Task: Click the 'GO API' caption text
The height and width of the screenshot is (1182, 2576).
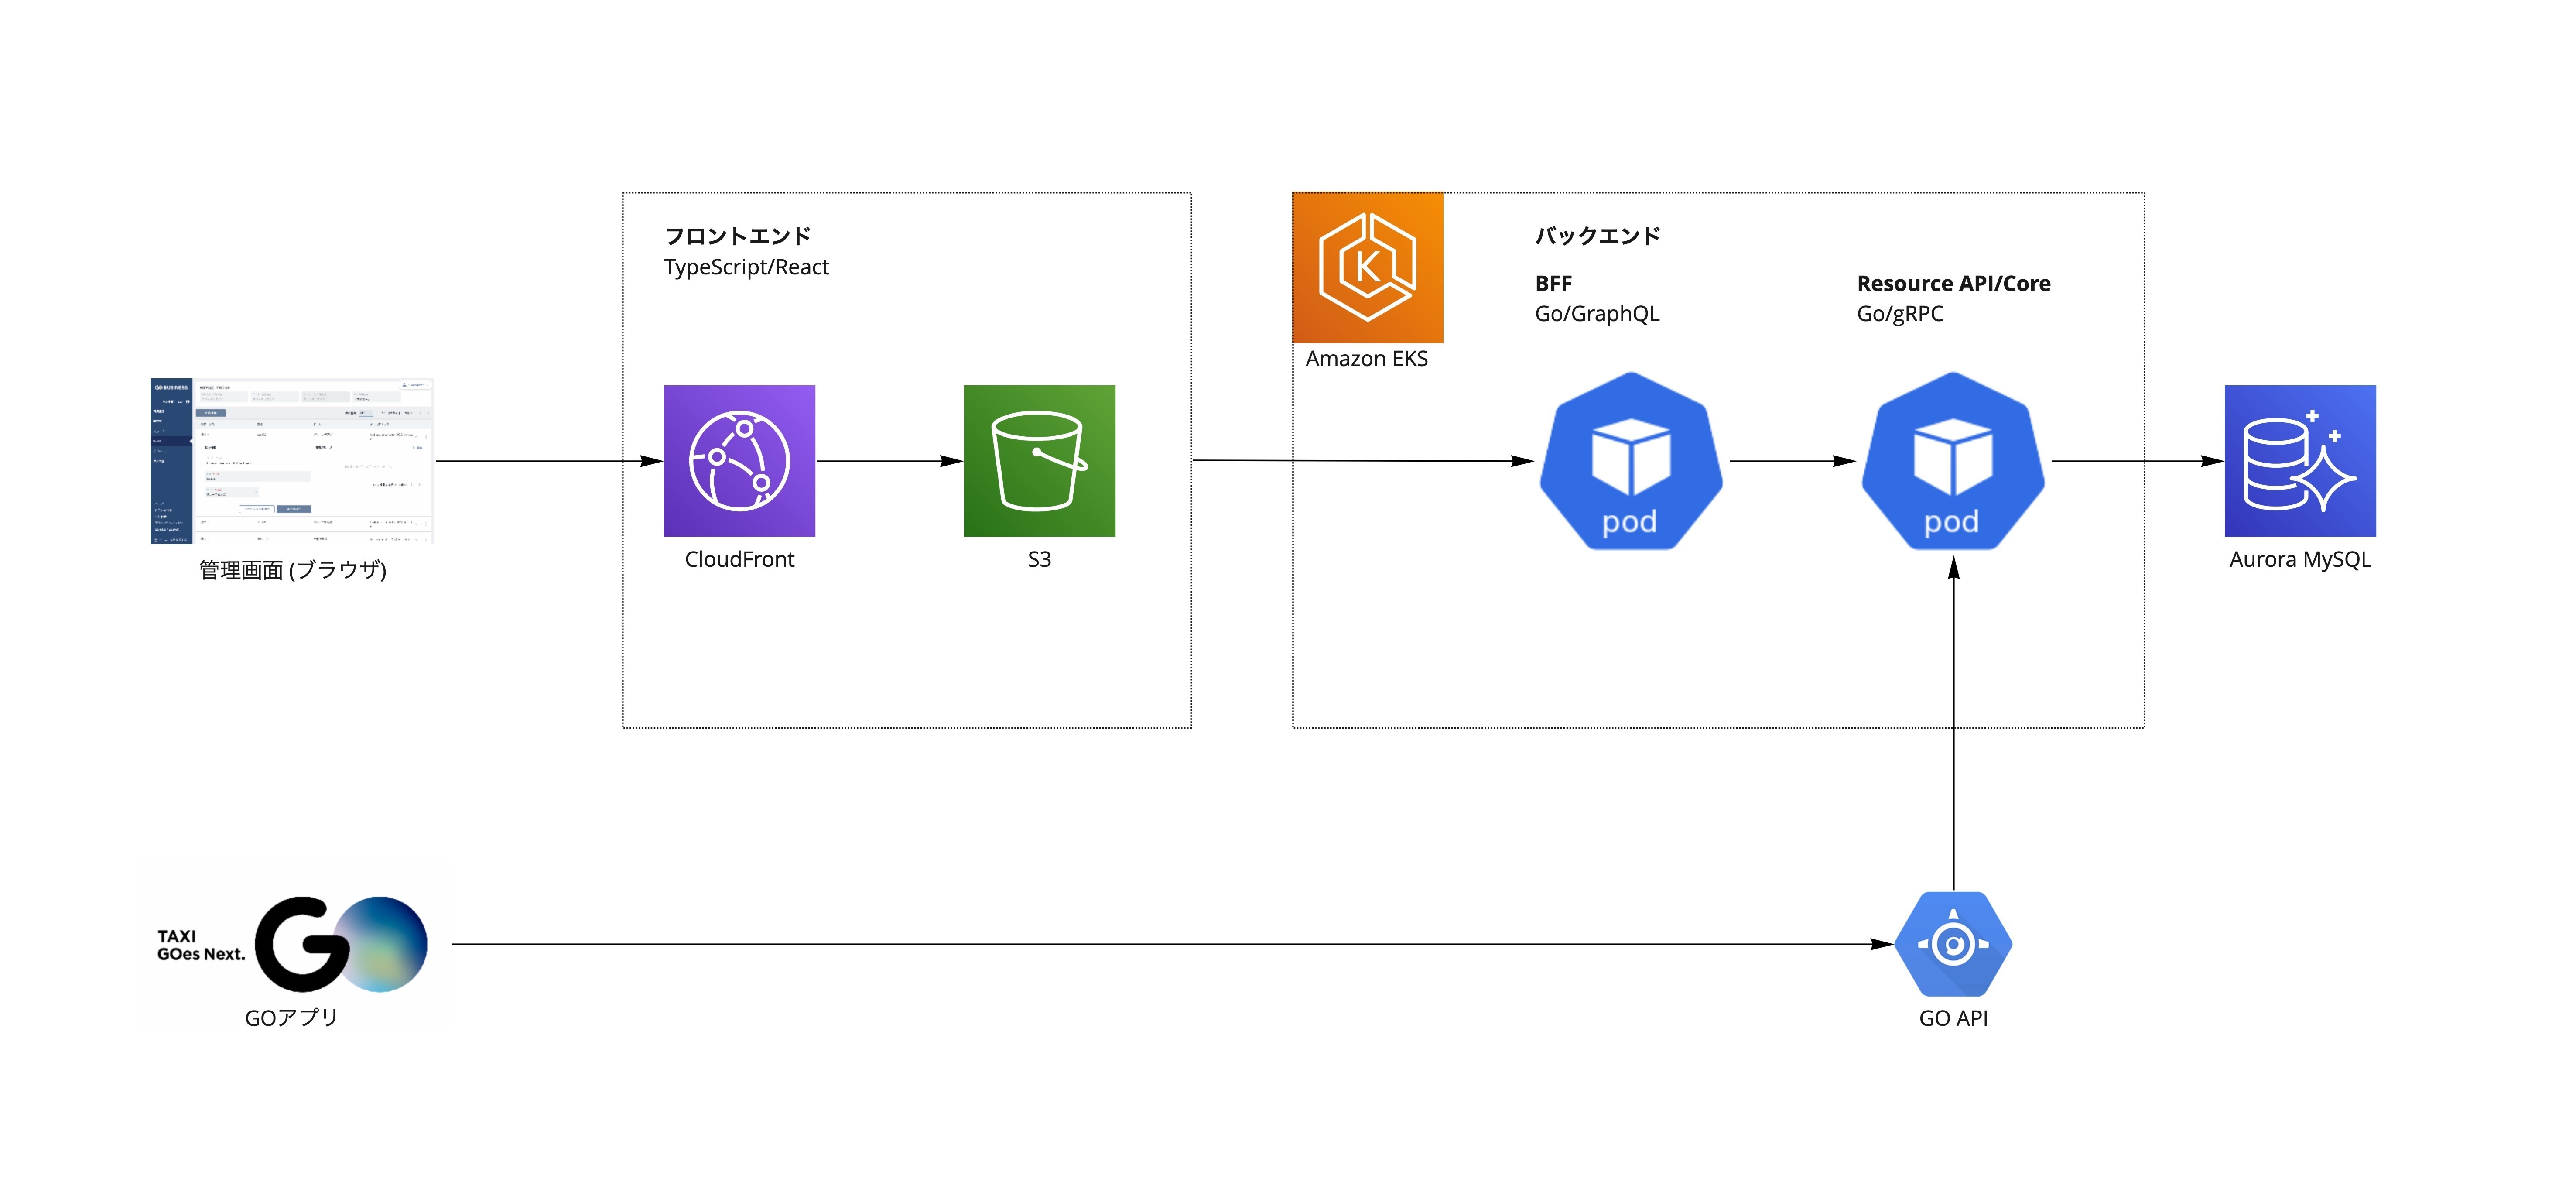Action: 1953,1018
